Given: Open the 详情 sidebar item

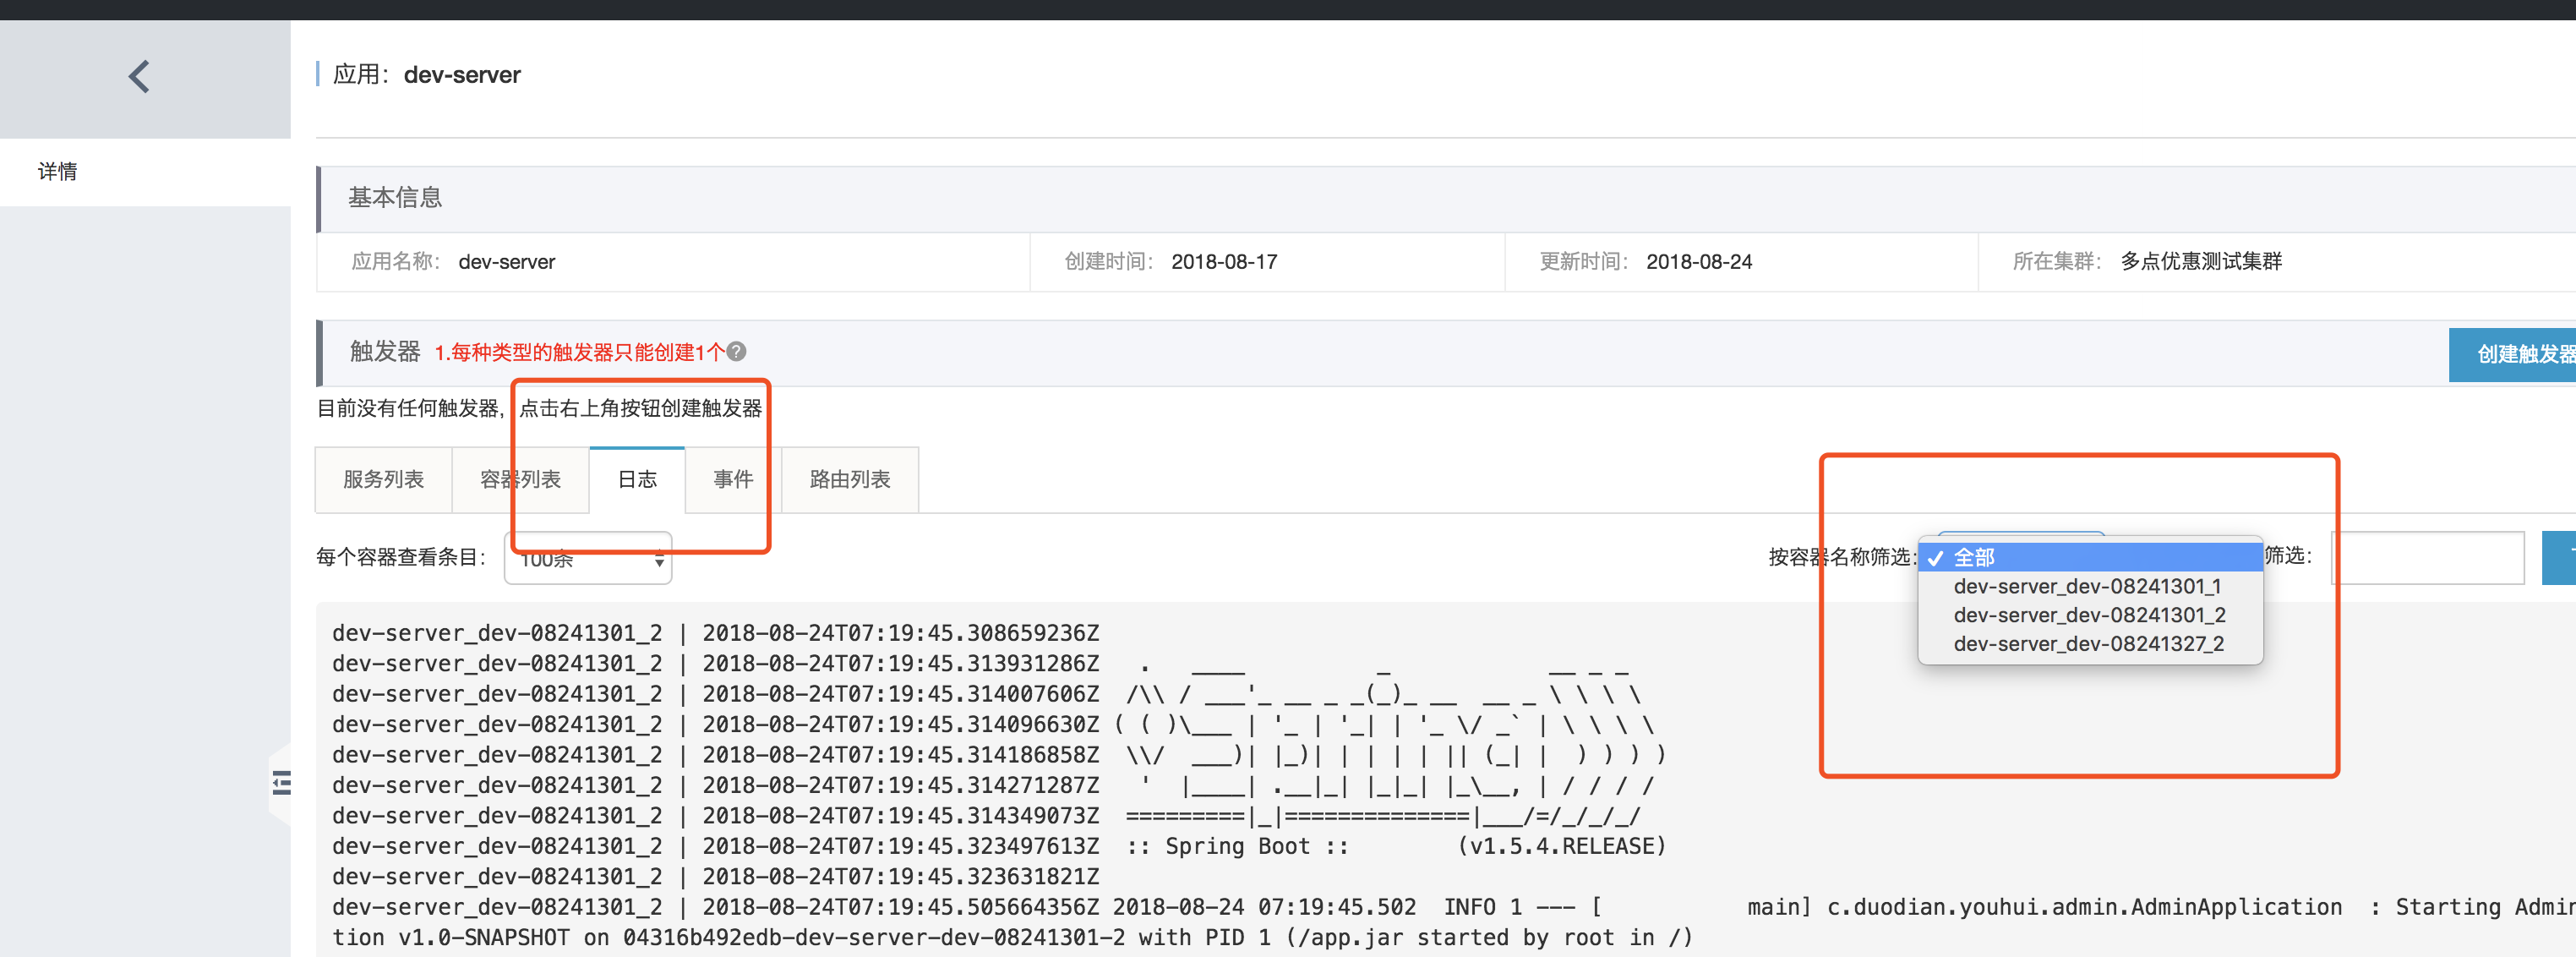Looking at the screenshot, I should [x=58, y=172].
